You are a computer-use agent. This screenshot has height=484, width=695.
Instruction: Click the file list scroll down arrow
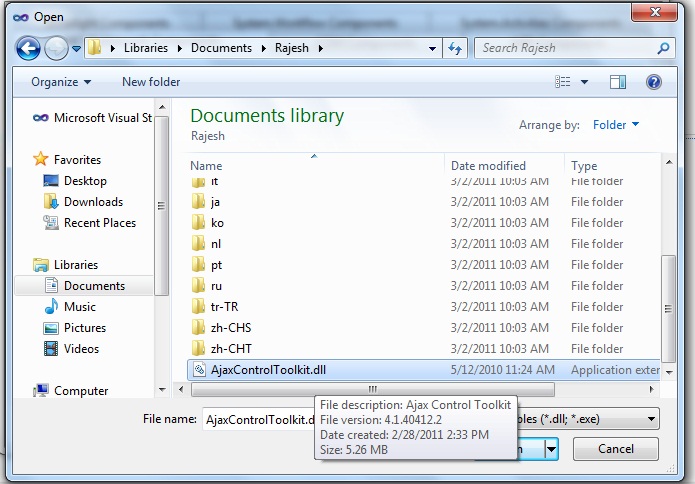coord(669,373)
